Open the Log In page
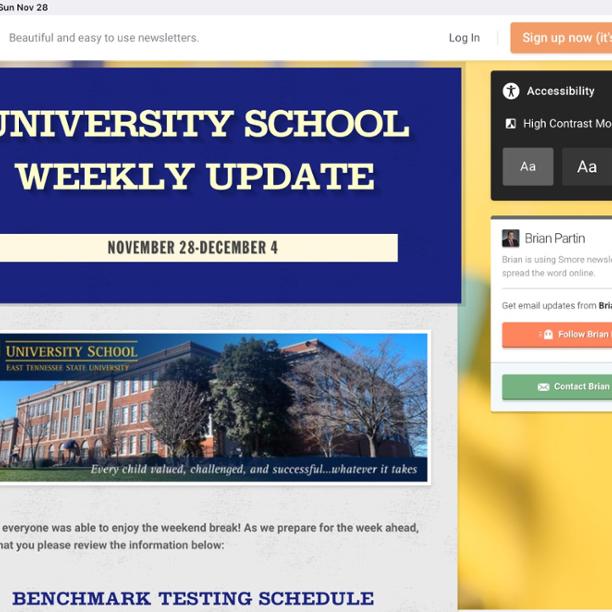 [464, 38]
